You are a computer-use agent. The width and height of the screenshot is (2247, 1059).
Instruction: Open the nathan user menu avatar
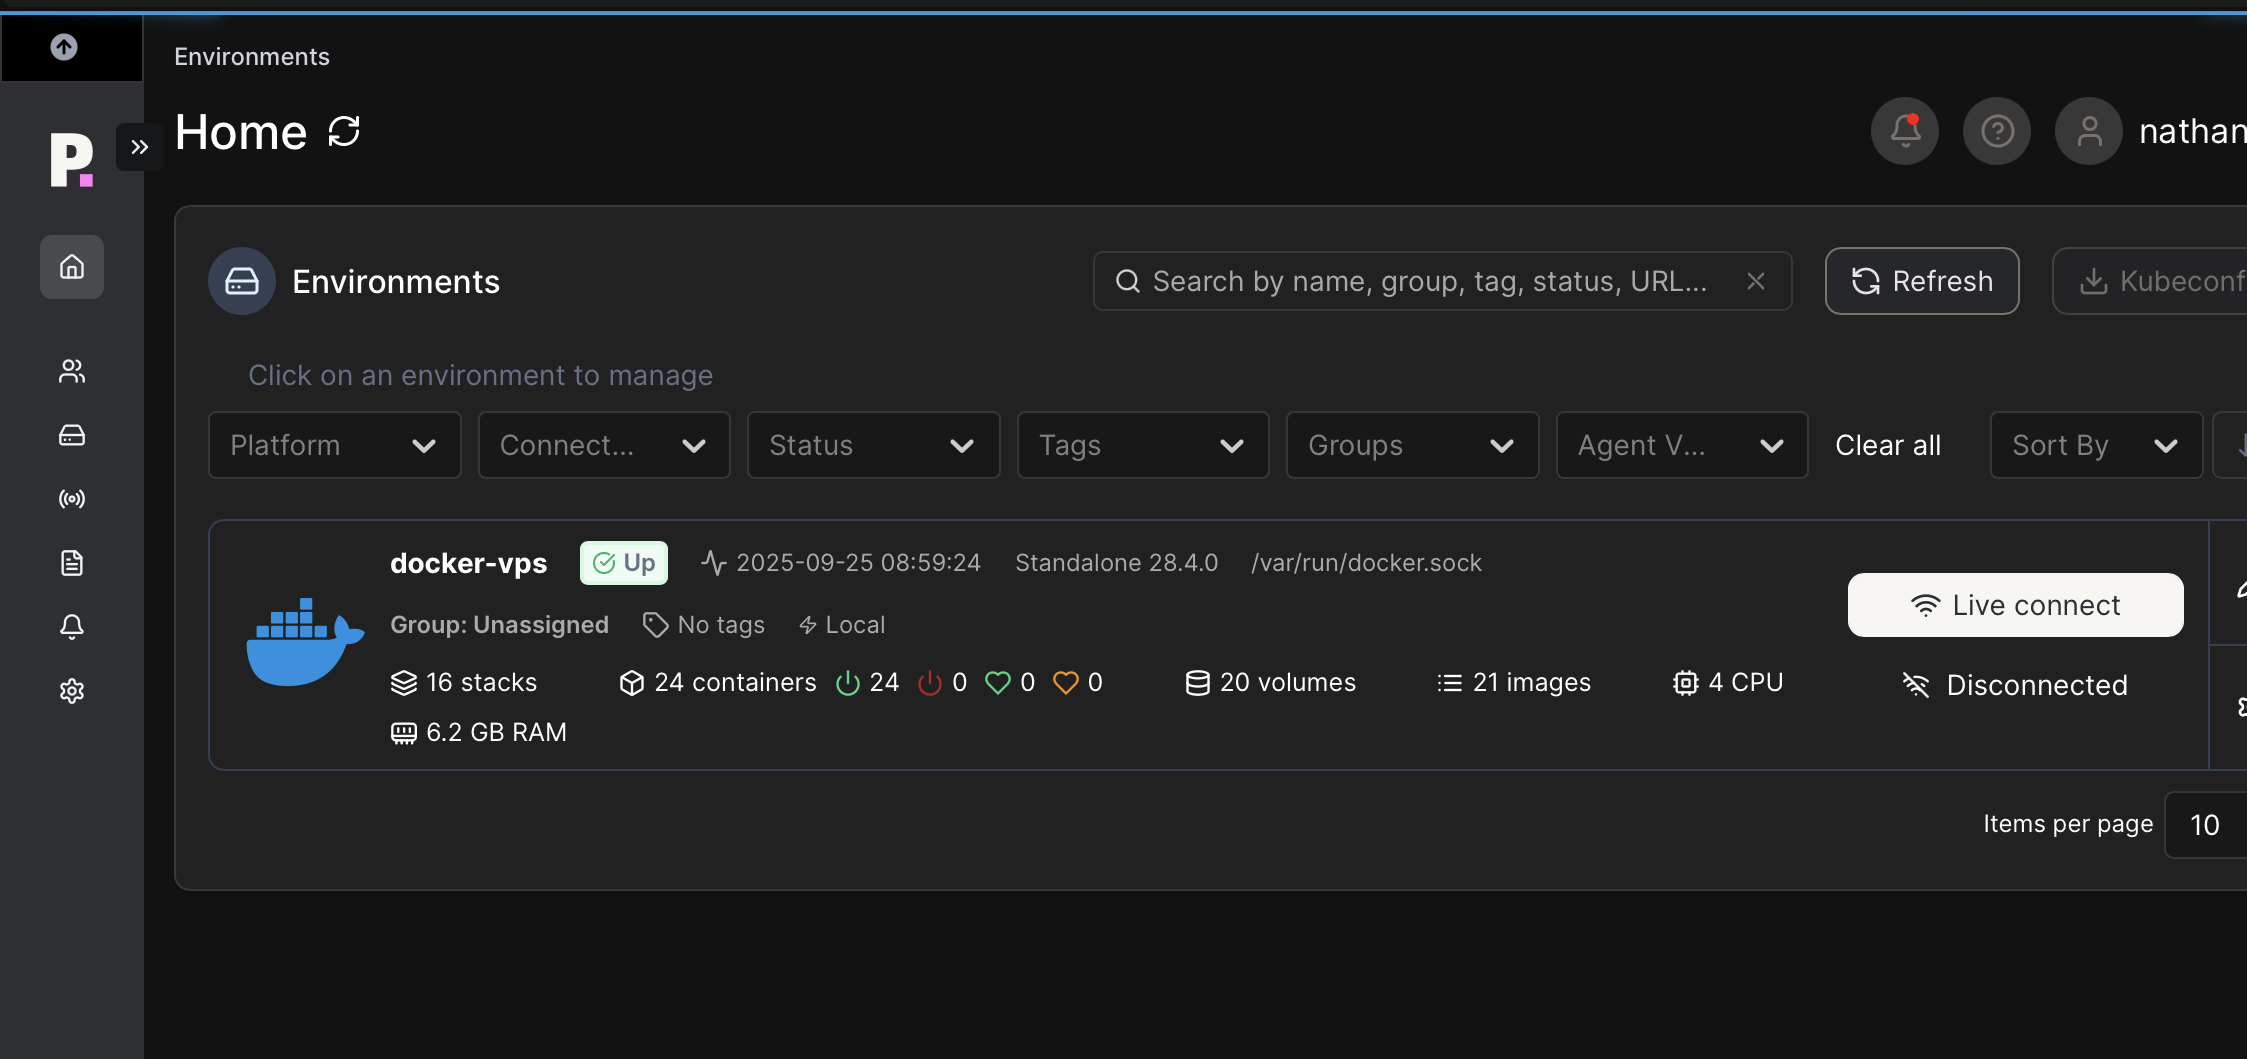[x=2089, y=131]
